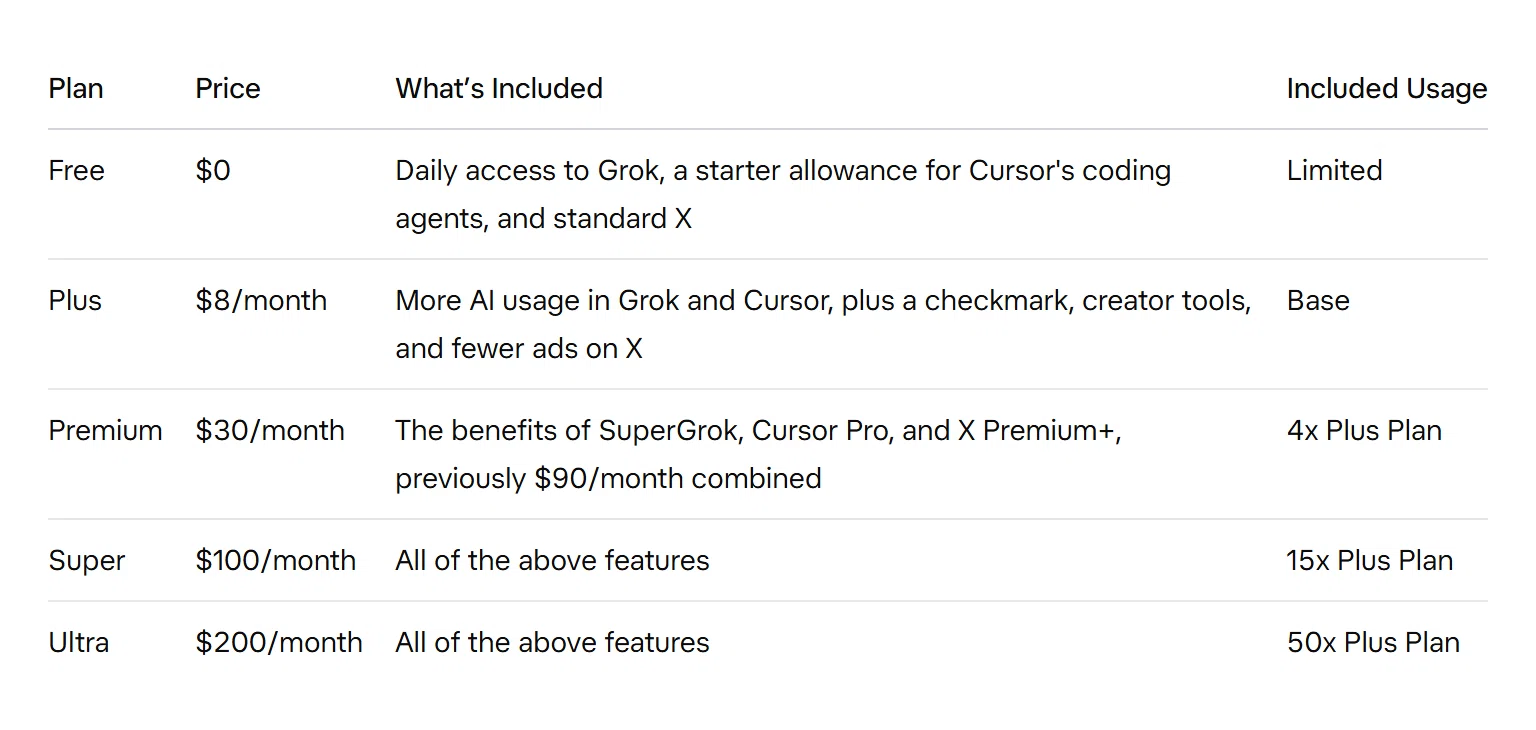The width and height of the screenshot is (1536, 730).
Task: Click the Plan column header
Action: pyautogui.click(x=76, y=88)
